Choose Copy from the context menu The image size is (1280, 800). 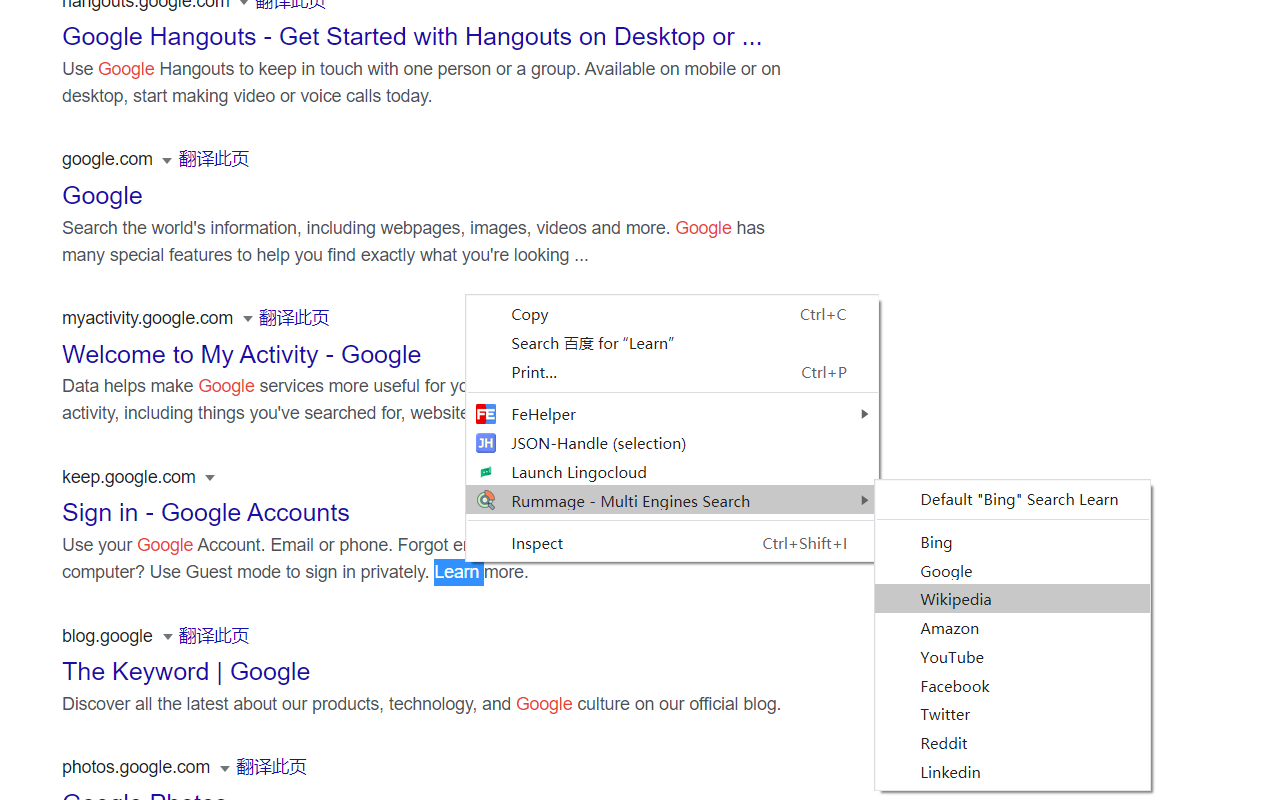pyautogui.click(x=672, y=314)
